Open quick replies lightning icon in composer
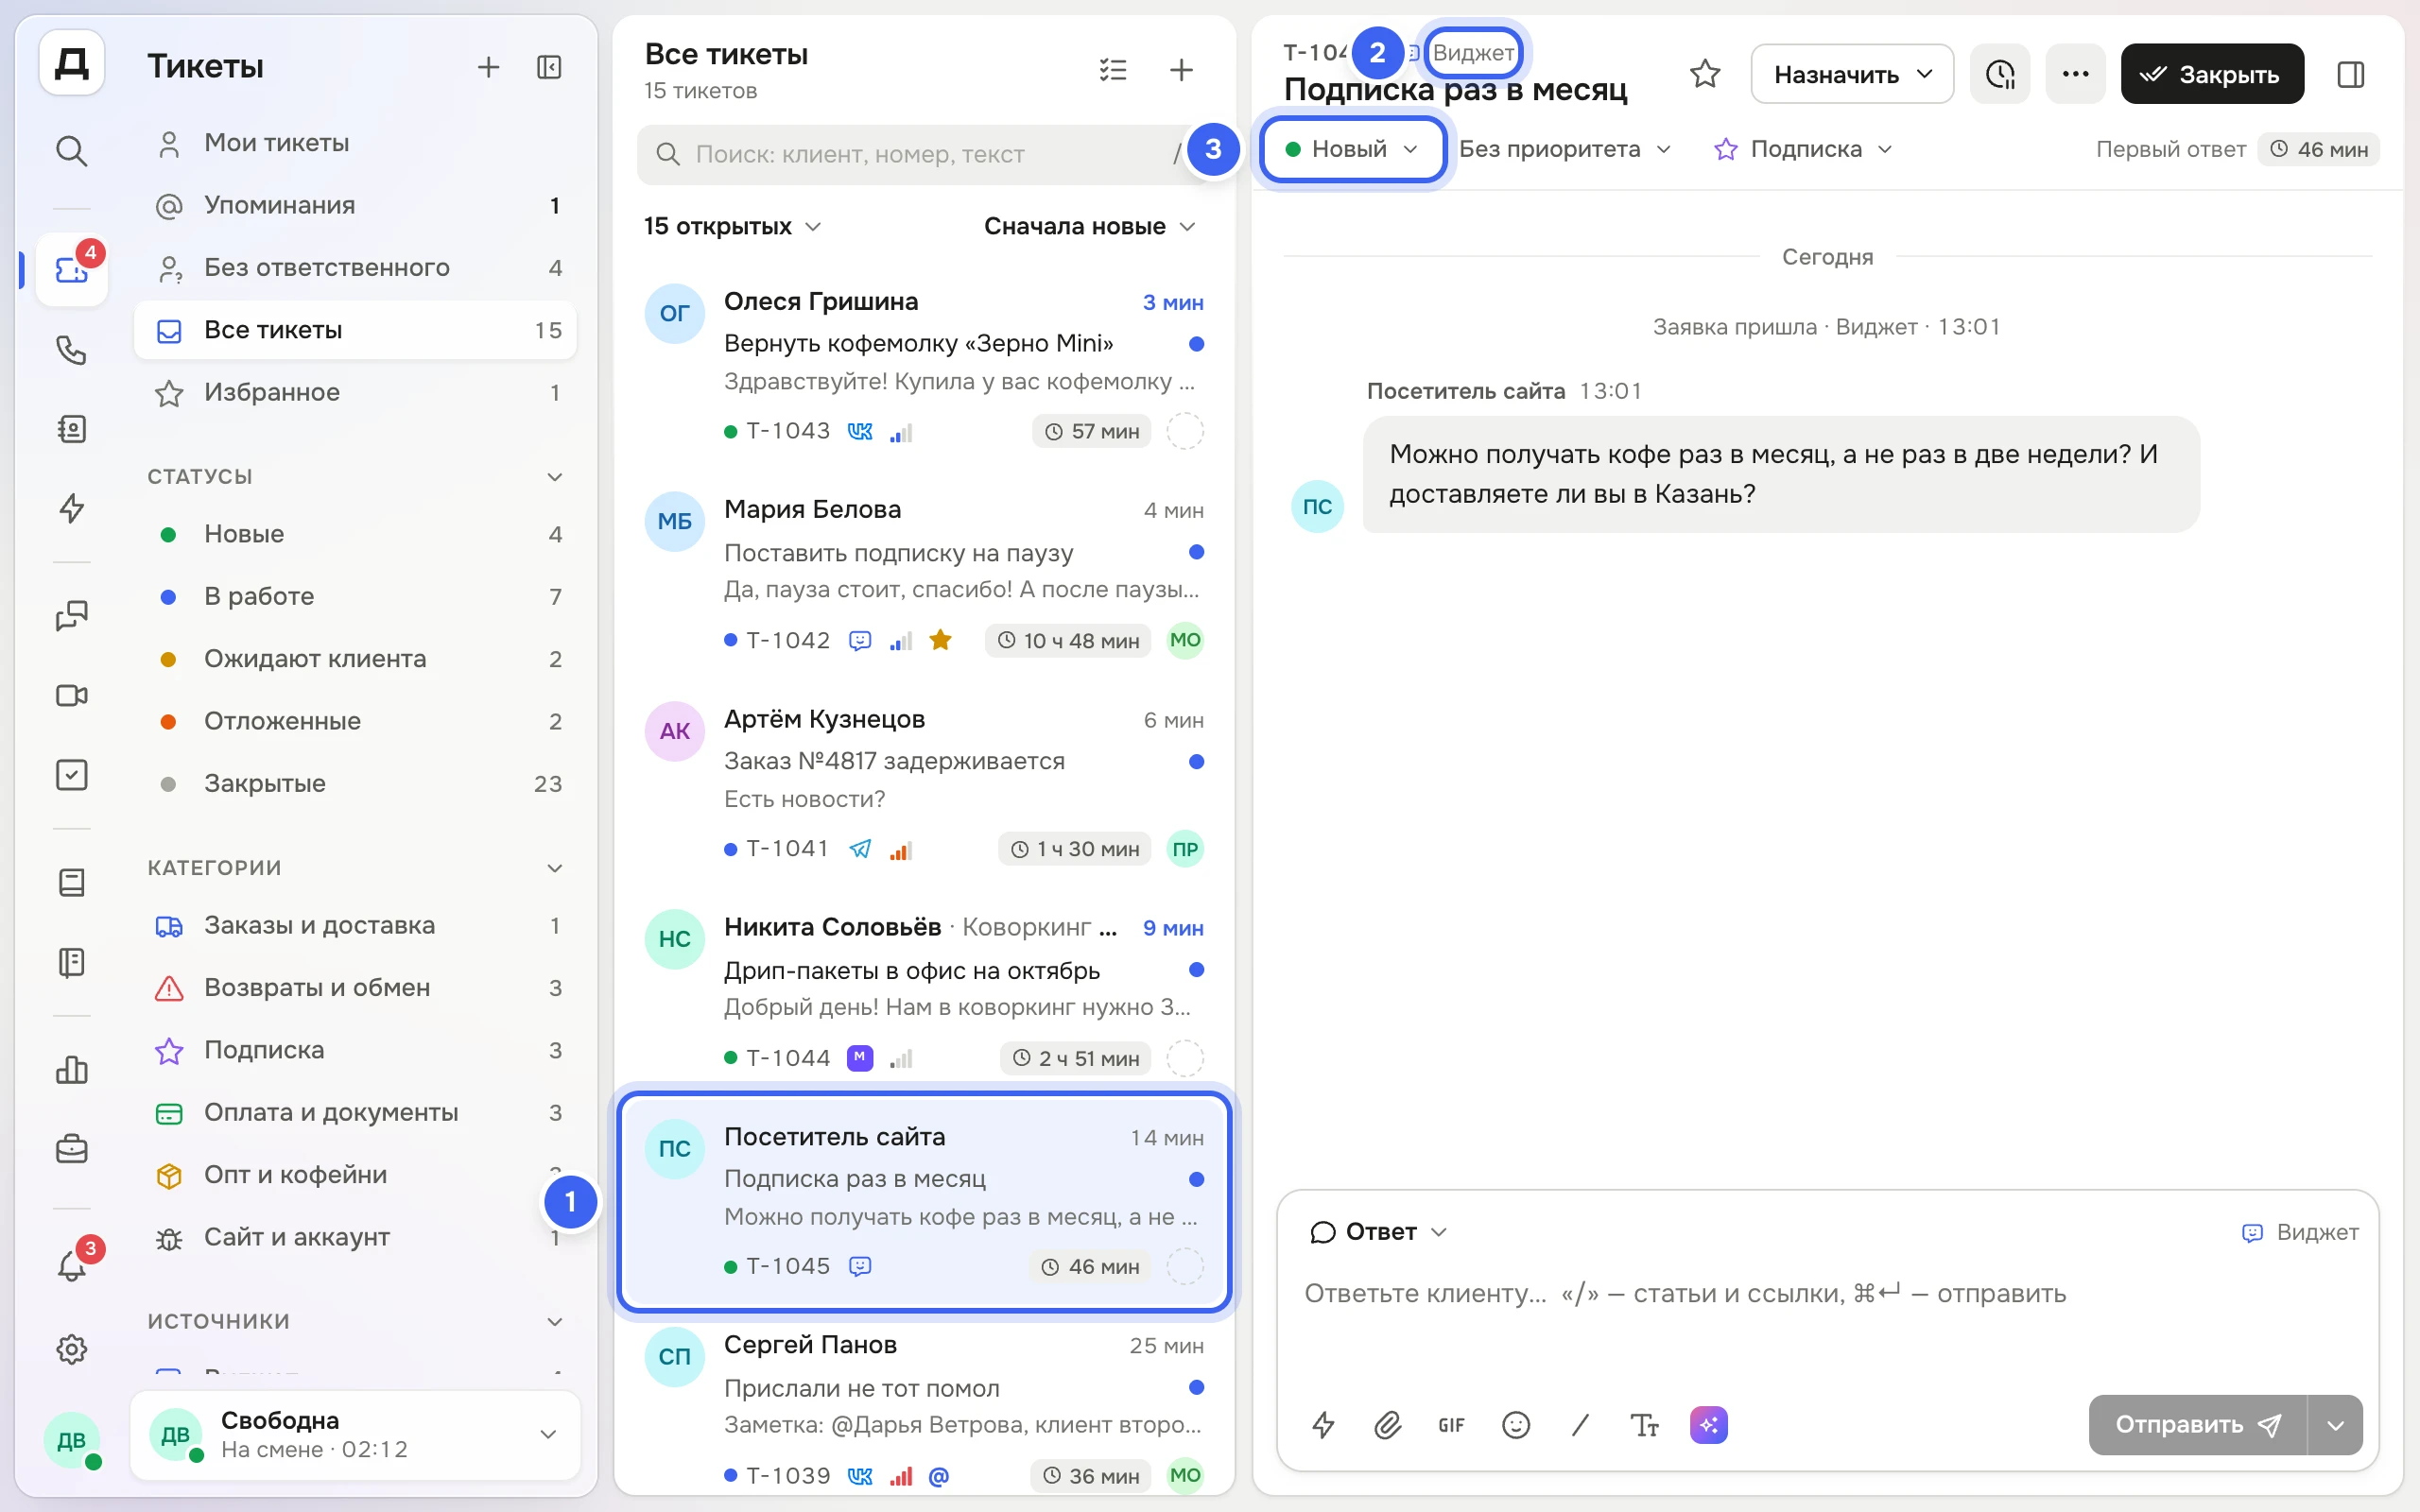The height and width of the screenshot is (1512, 2420). pos(1323,1425)
